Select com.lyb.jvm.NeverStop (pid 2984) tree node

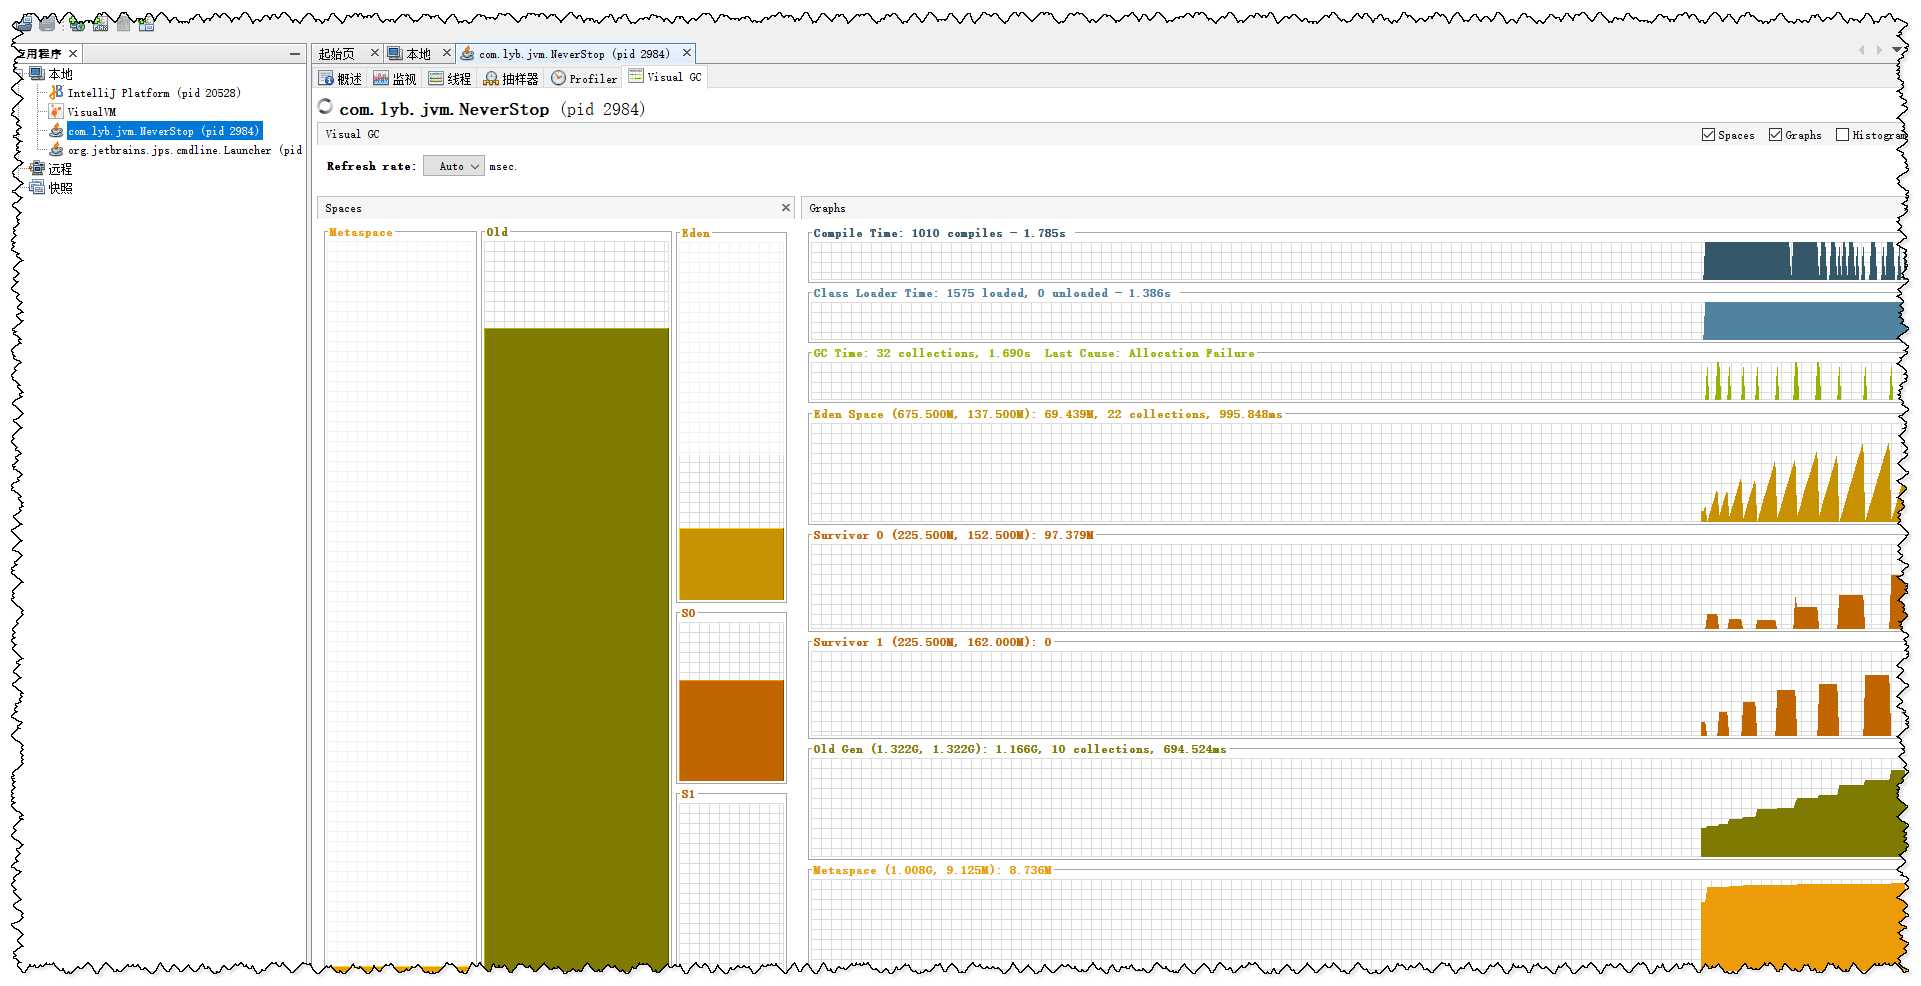tap(164, 131)
